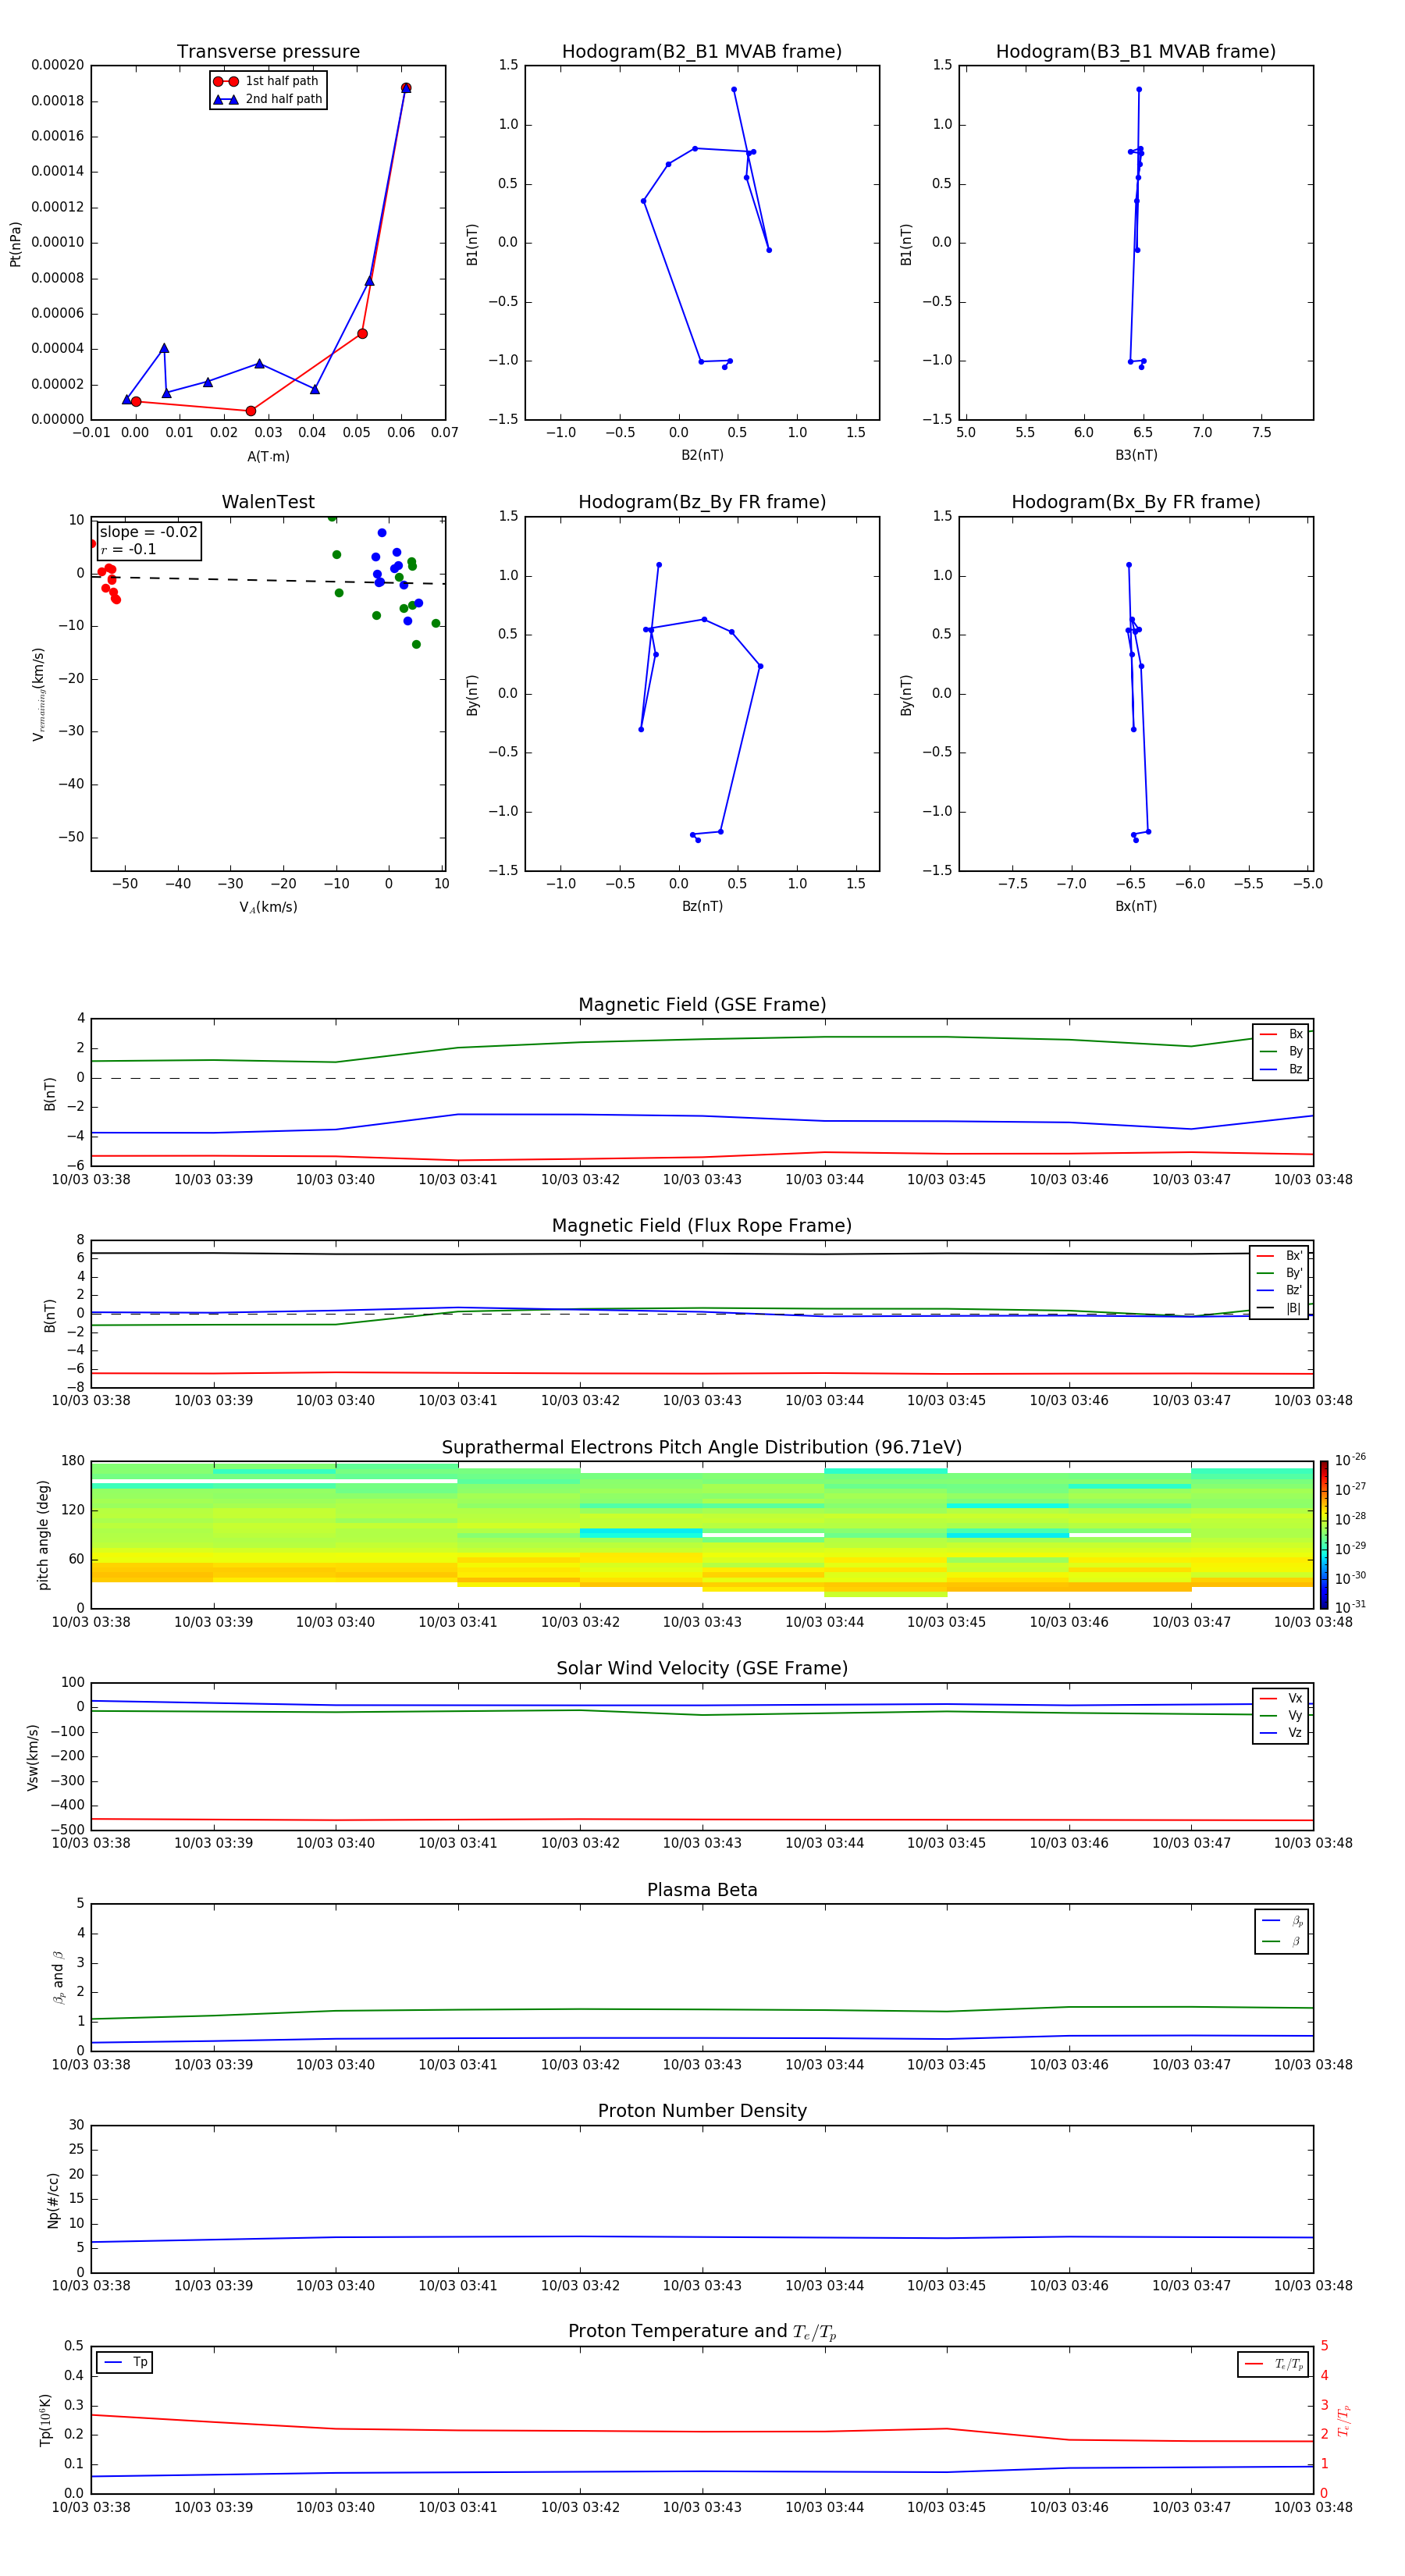Click the Te/Tp legend box in temperature panel
The height and width of the screenshot is (2576, 1405).
pyautogui.click(x=1272, y=2365)
